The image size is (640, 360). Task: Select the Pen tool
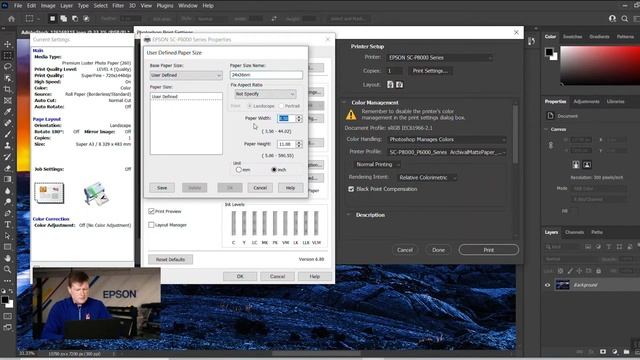coord(7,213)
